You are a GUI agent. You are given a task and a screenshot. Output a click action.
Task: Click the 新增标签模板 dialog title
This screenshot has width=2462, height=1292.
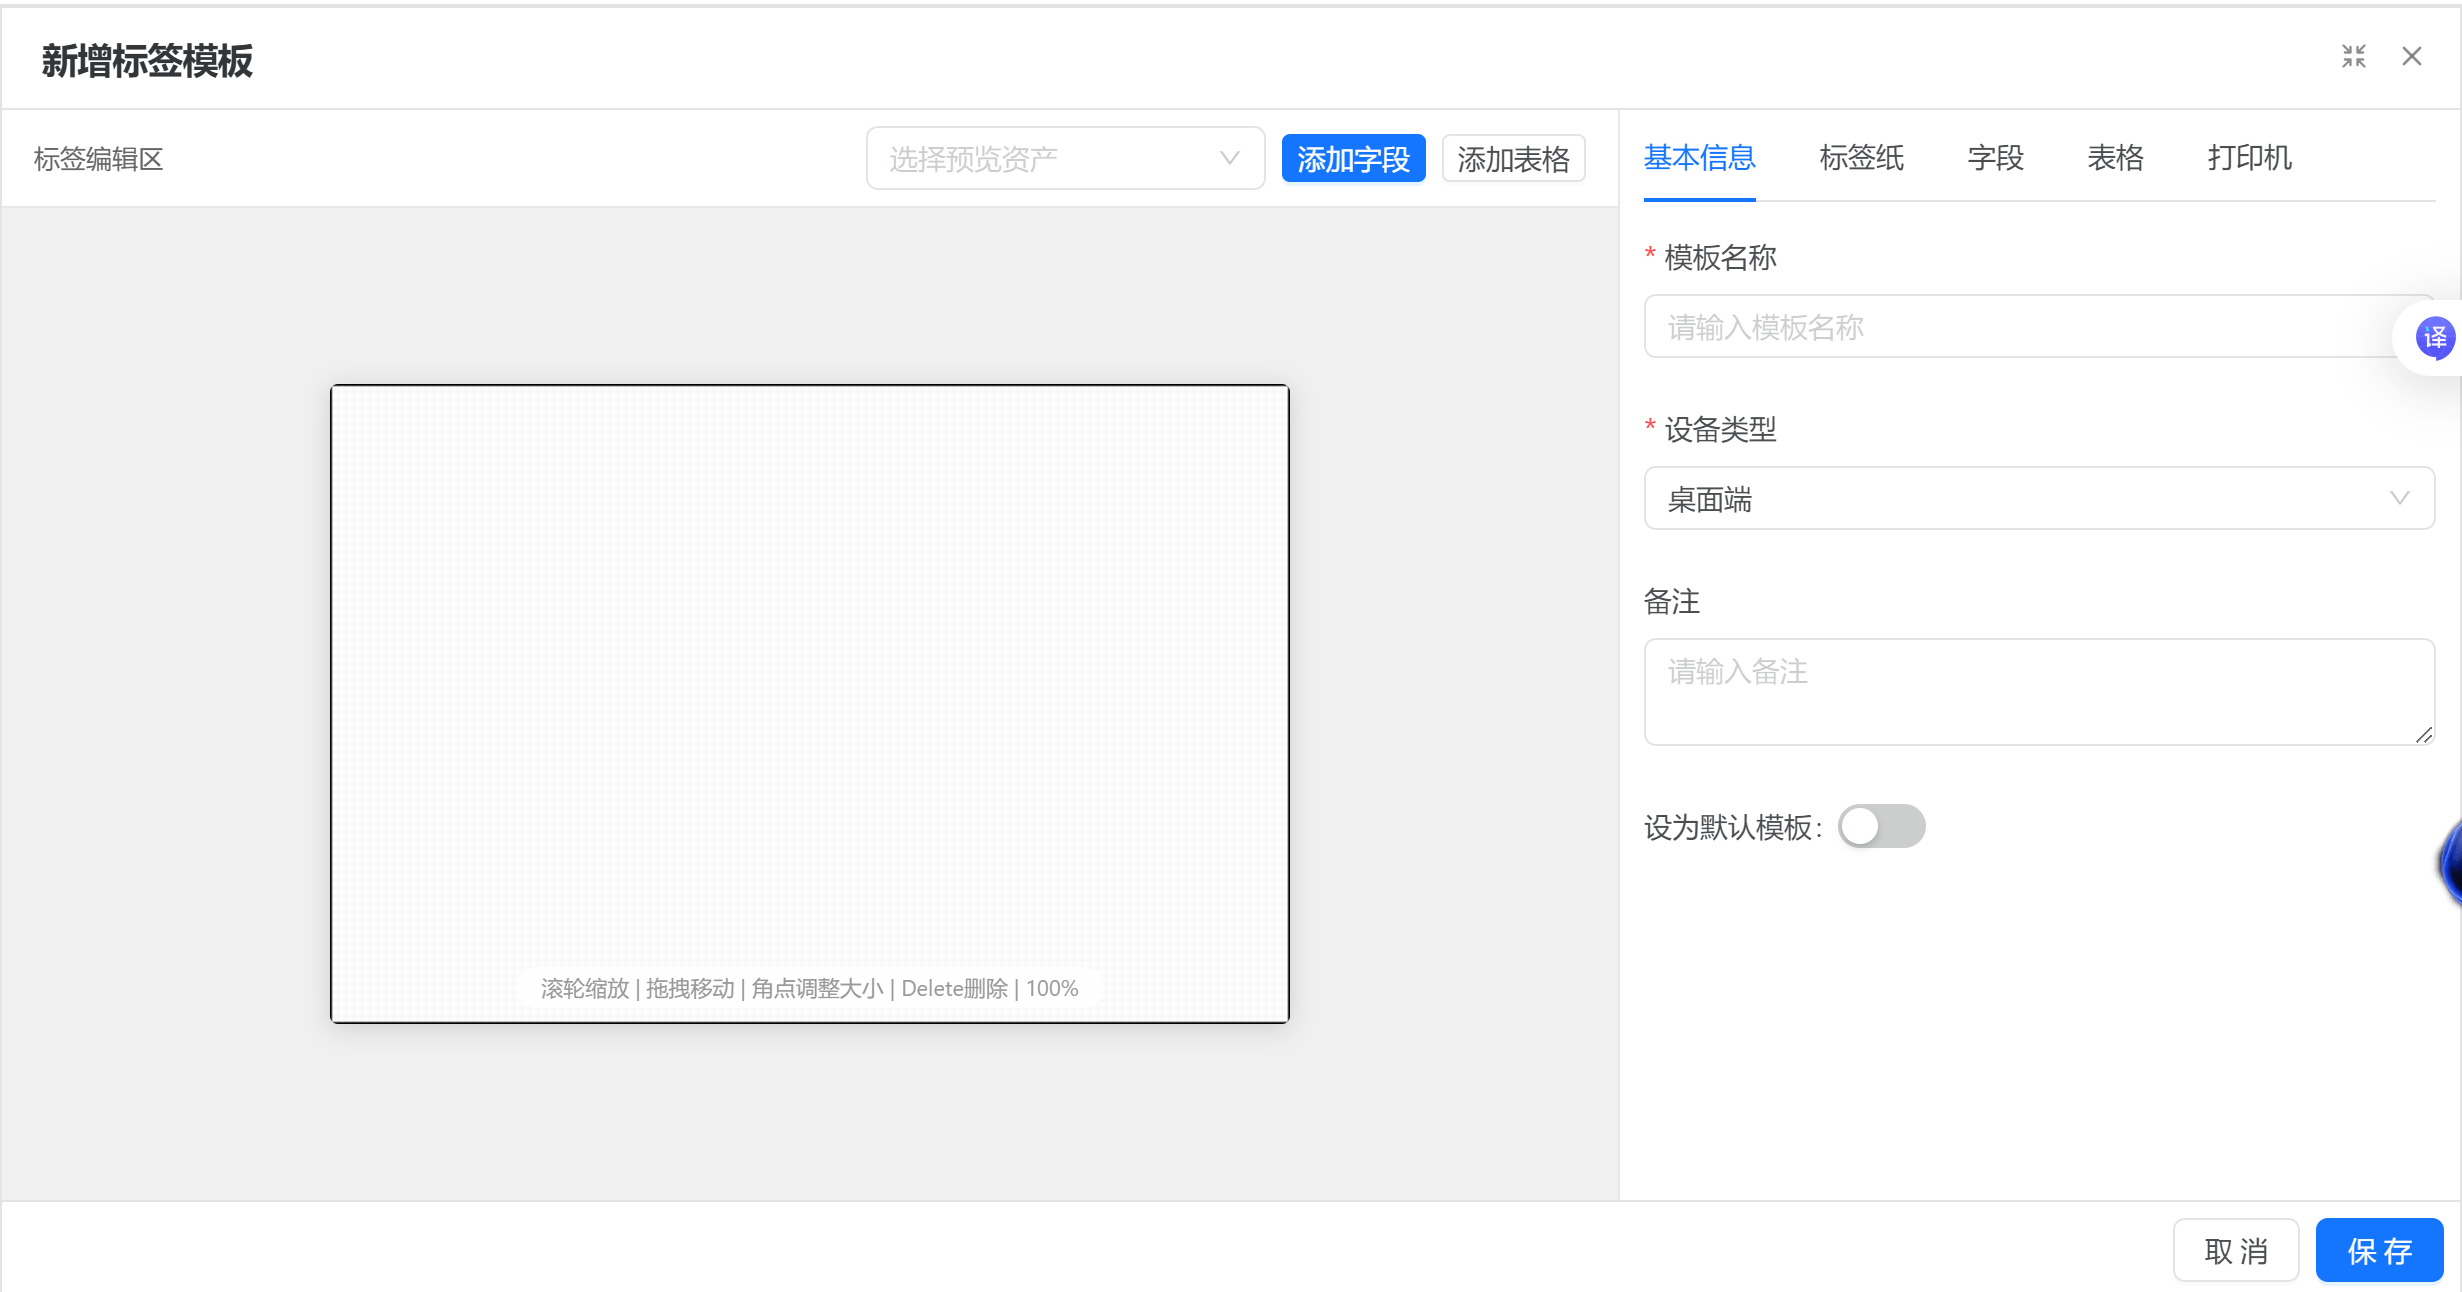147,60
